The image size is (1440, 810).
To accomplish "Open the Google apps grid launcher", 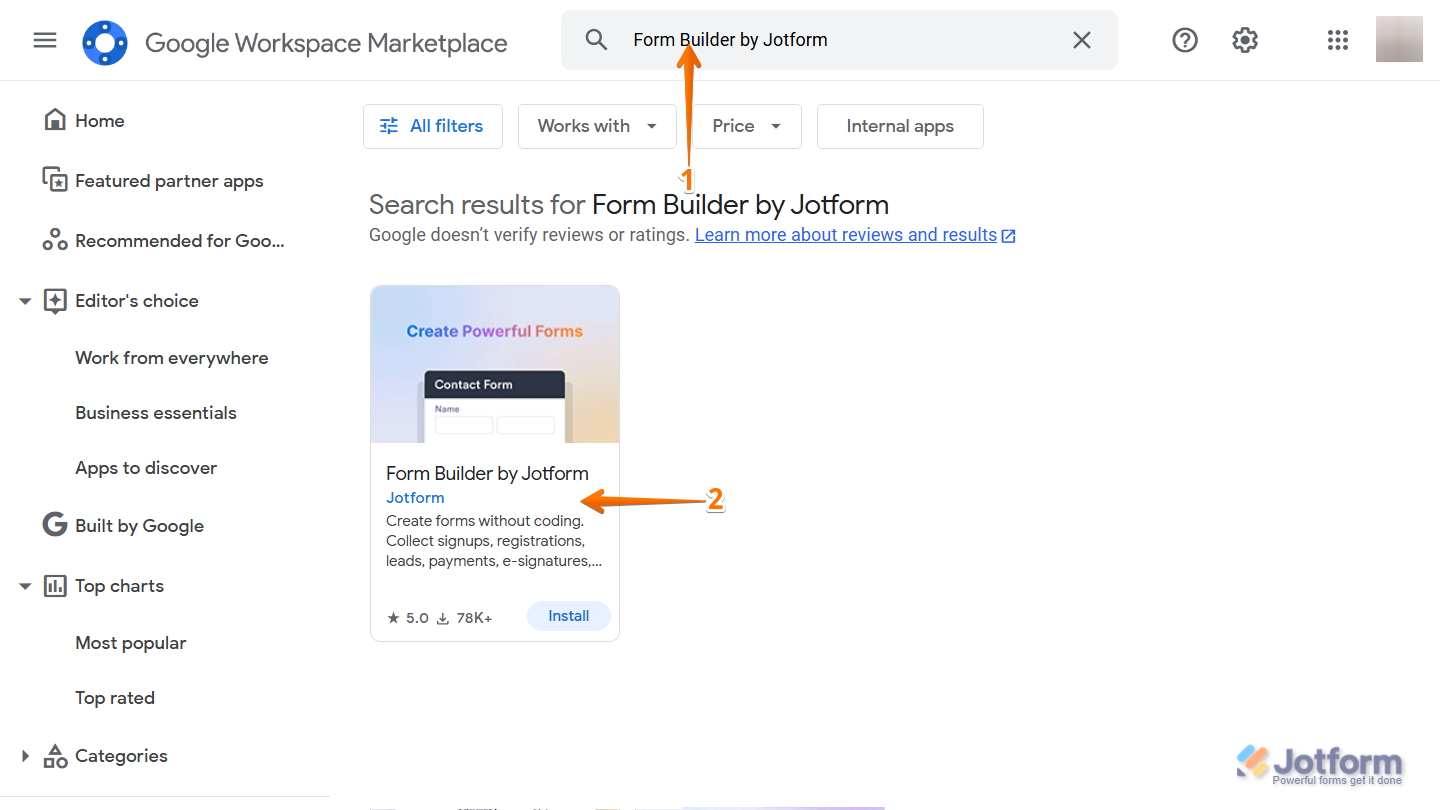I will pos(1338,40).
